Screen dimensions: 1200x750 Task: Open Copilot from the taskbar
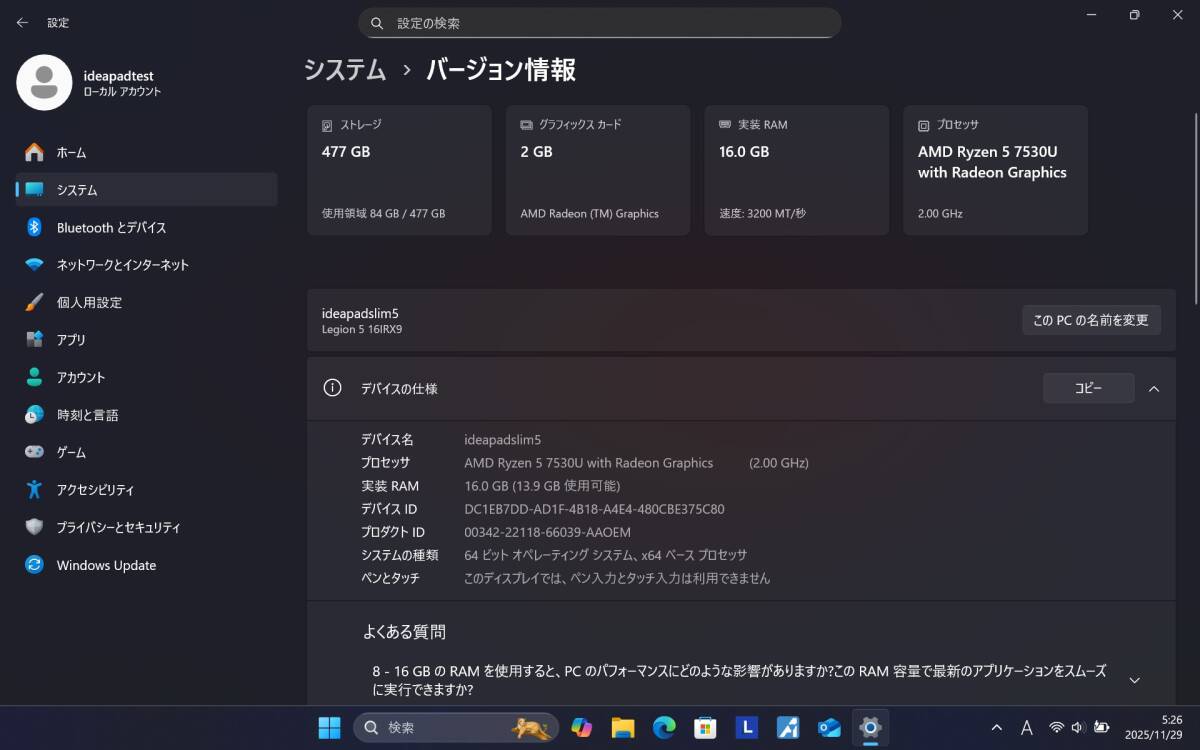point(581,728)
